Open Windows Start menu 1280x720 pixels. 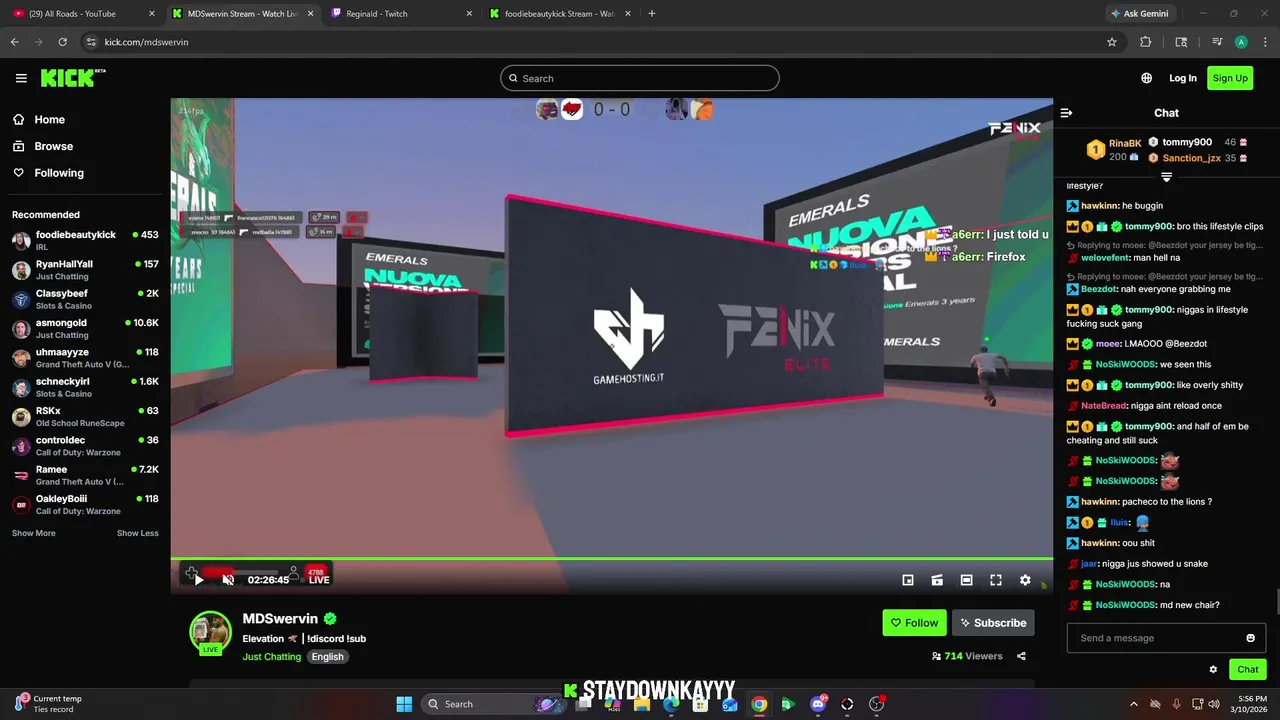tap(404, 704)
